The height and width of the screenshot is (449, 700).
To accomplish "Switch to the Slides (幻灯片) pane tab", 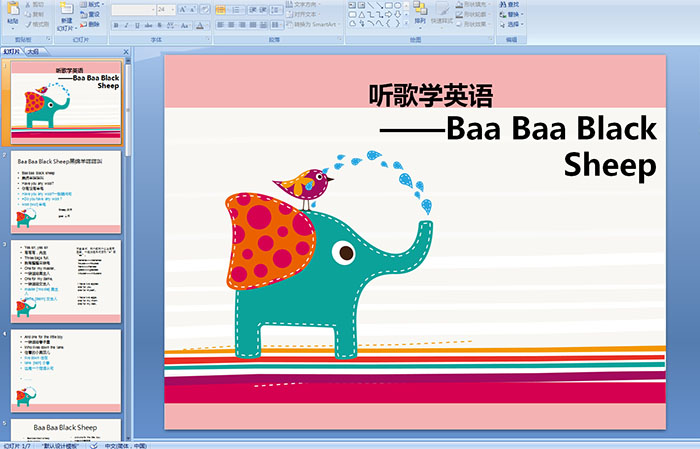I will (x=12, y=52).
